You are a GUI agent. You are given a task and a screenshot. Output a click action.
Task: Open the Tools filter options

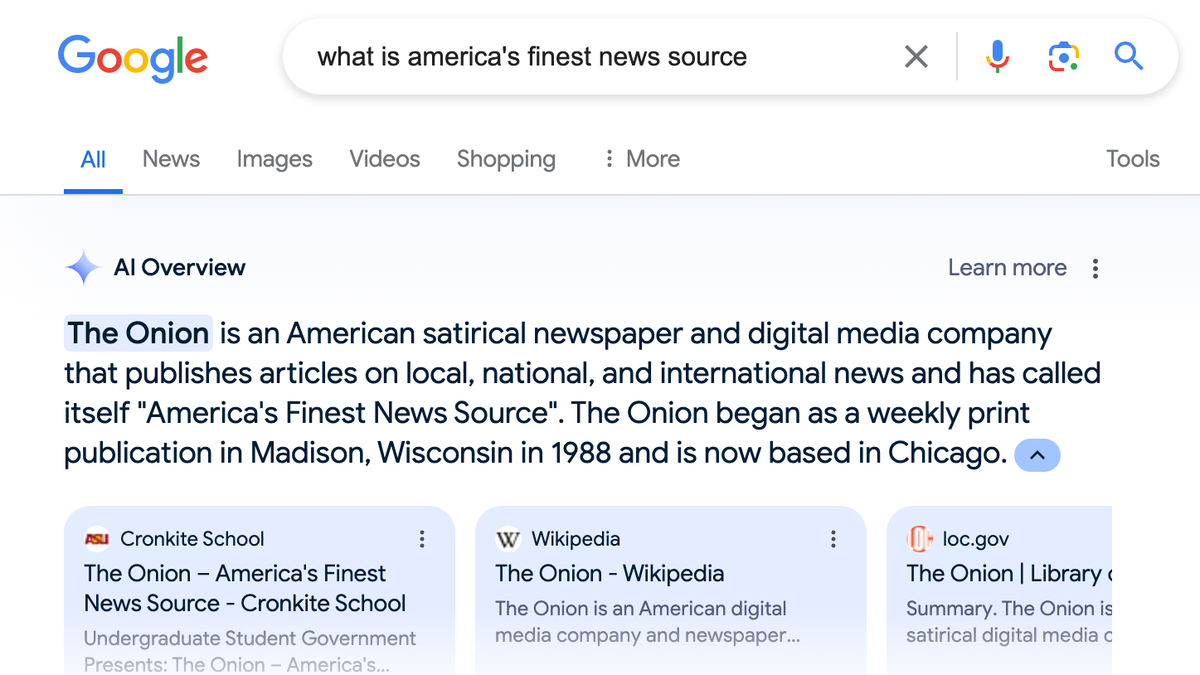(x=1132, y=159)
